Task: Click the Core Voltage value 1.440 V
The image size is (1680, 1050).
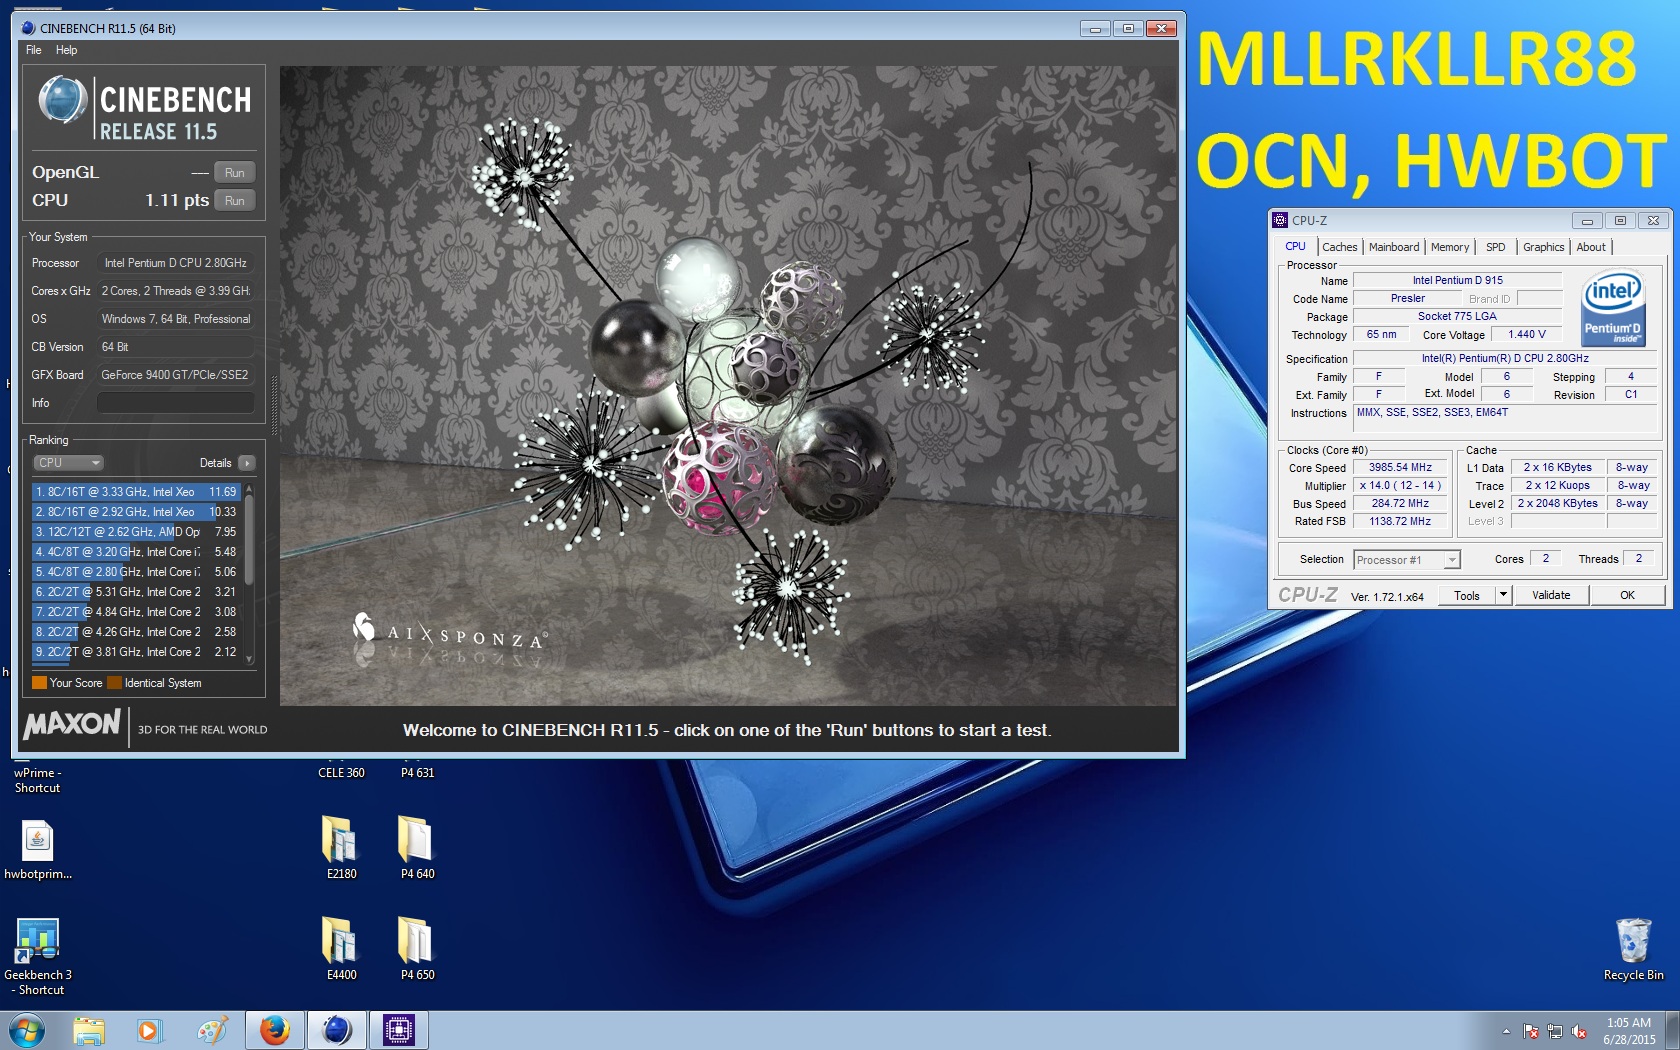Action: click(1527, 335)
